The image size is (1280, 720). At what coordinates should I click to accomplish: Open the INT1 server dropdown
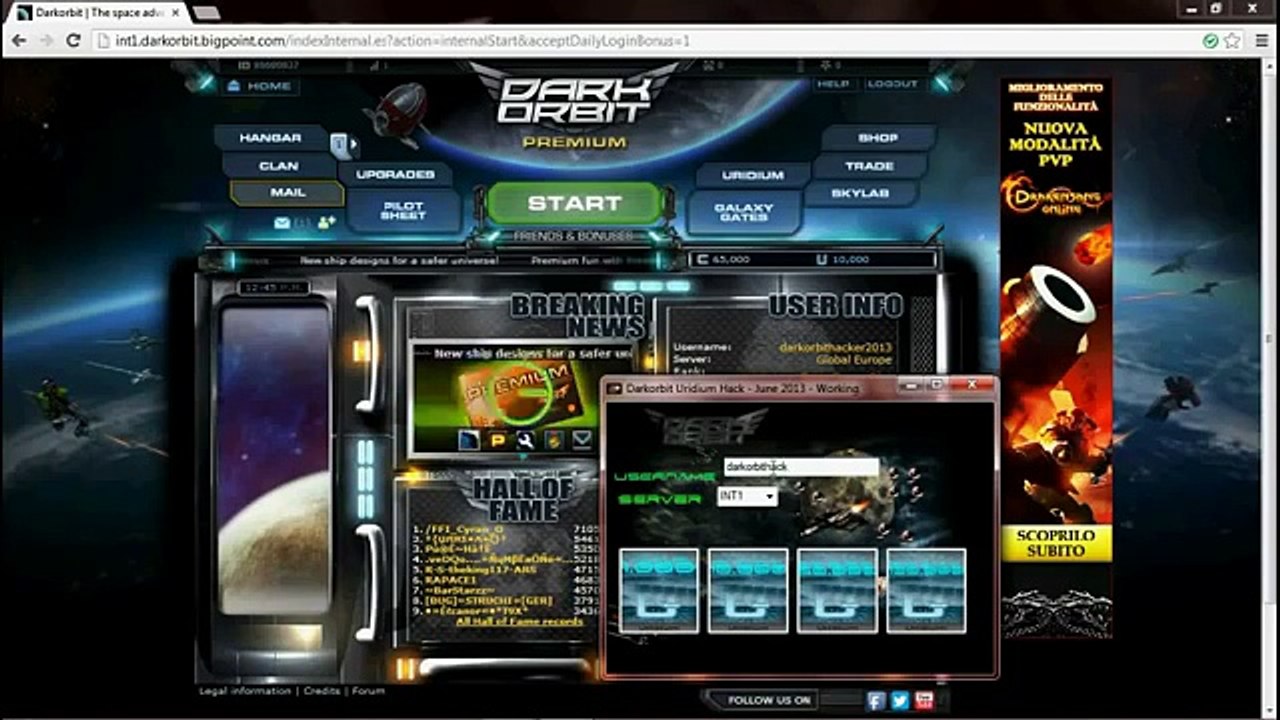coord(747,496)
